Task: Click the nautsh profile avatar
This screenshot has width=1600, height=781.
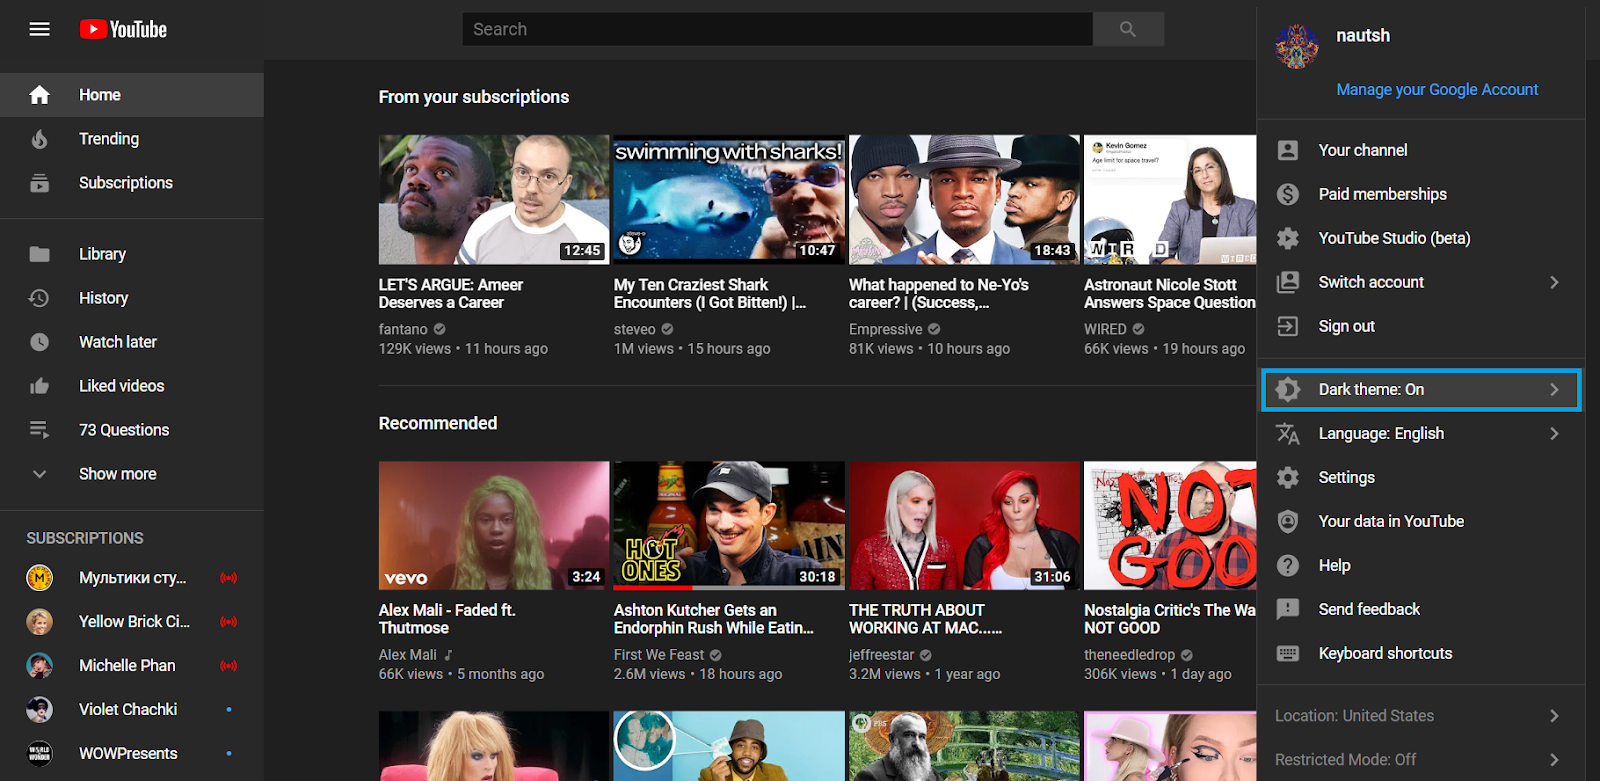Action: coord(1297,47)
